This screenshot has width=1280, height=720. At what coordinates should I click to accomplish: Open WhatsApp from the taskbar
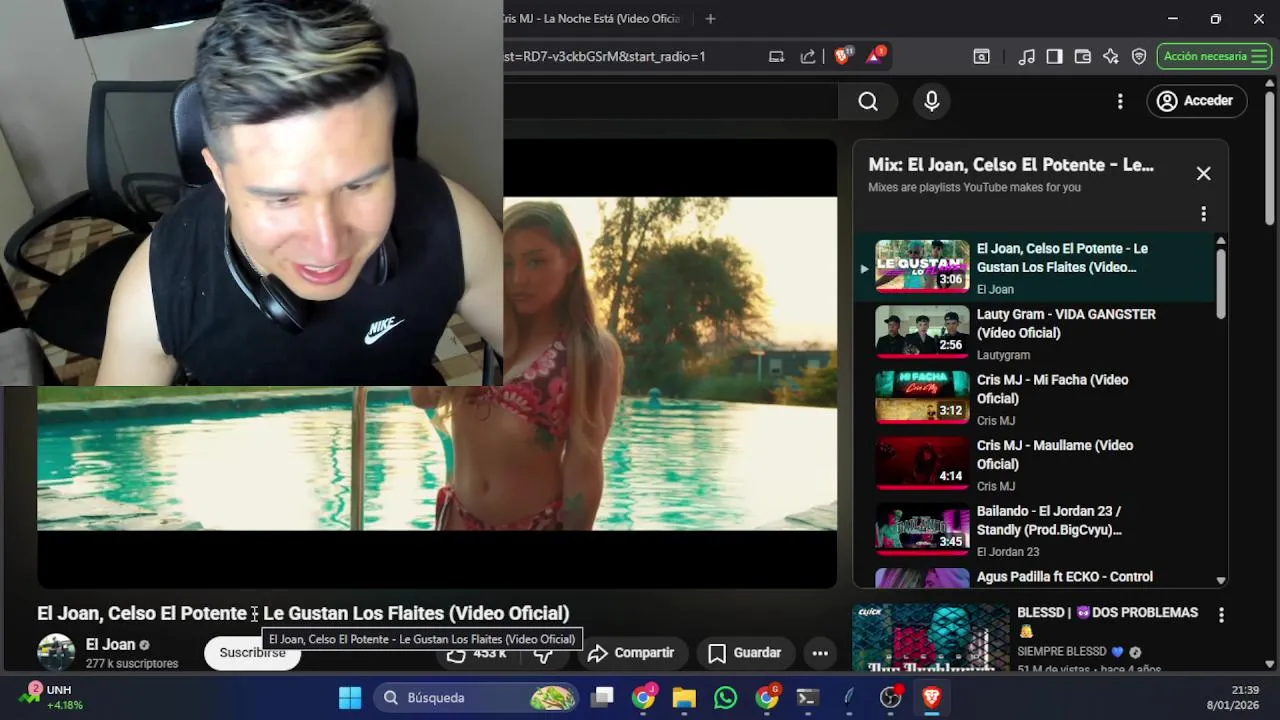pos(726,698)
